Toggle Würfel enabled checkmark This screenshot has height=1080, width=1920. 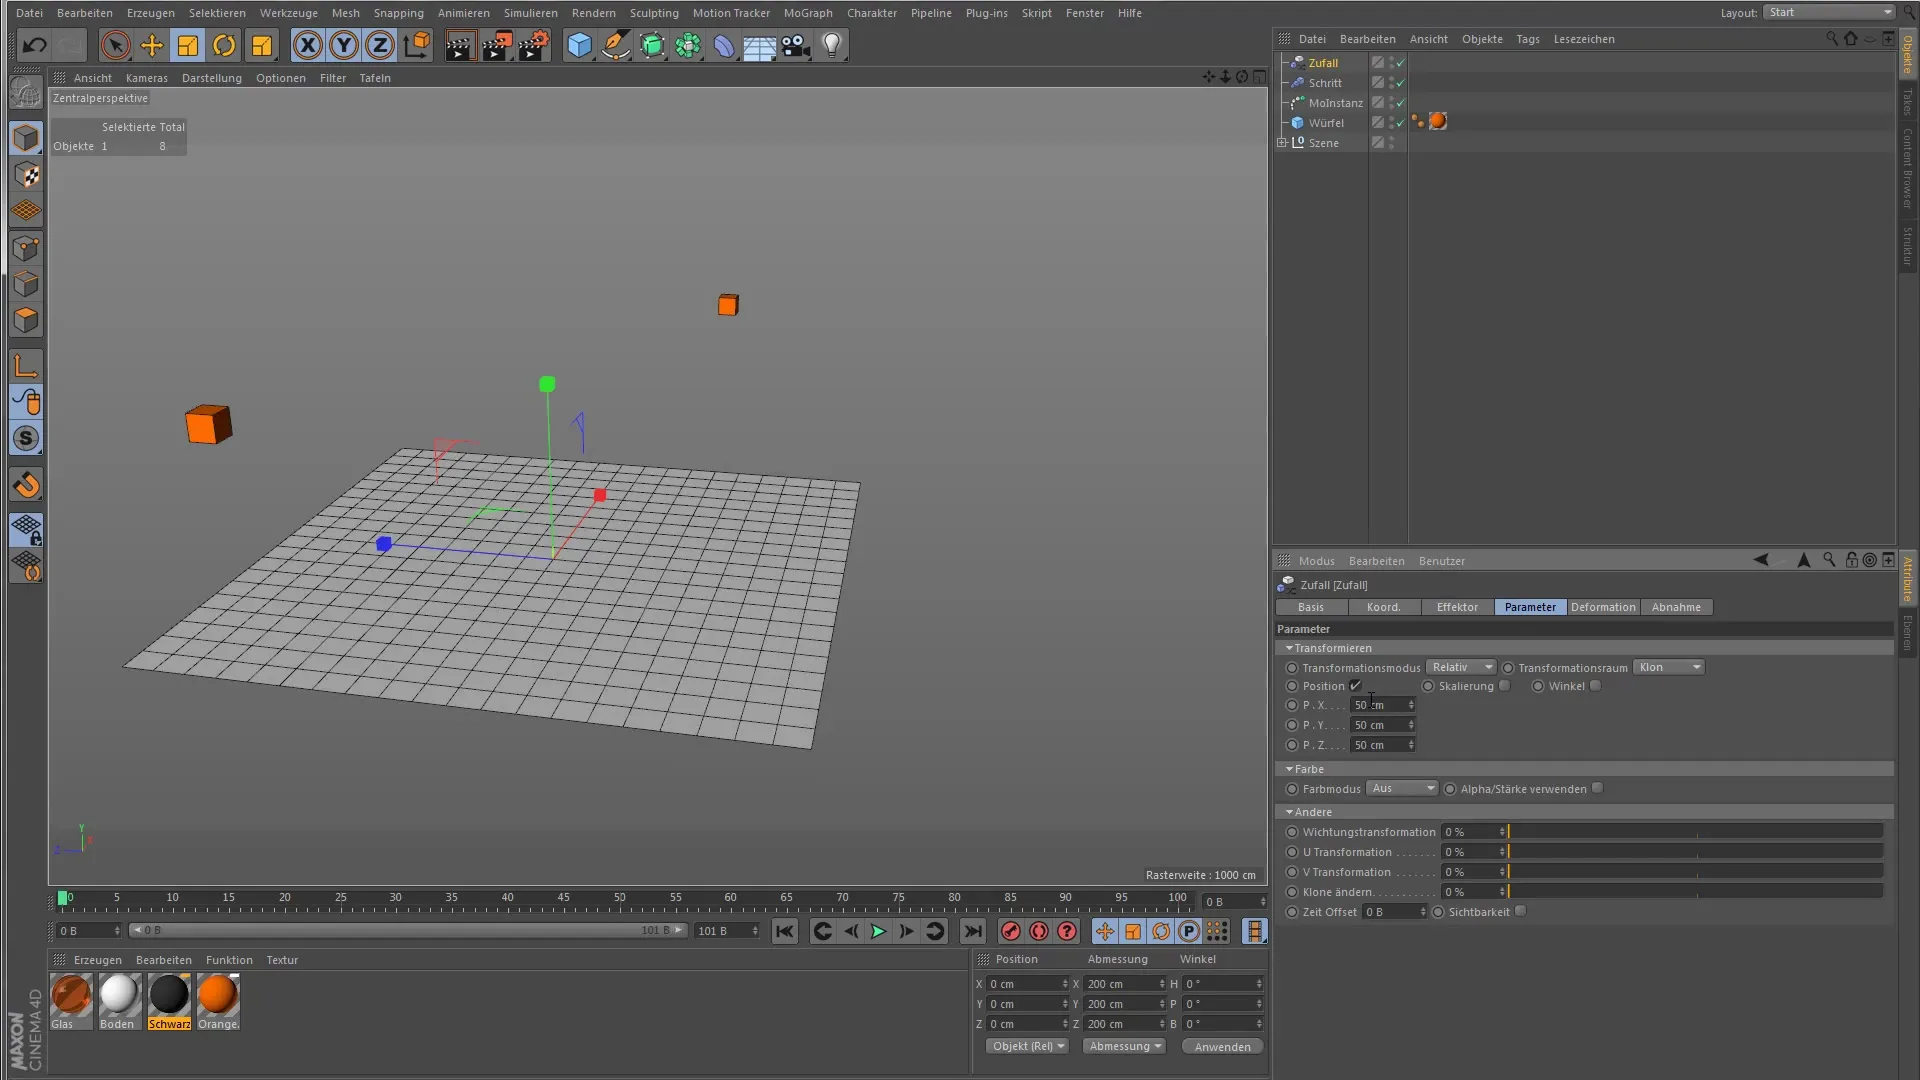(1400, 123)
